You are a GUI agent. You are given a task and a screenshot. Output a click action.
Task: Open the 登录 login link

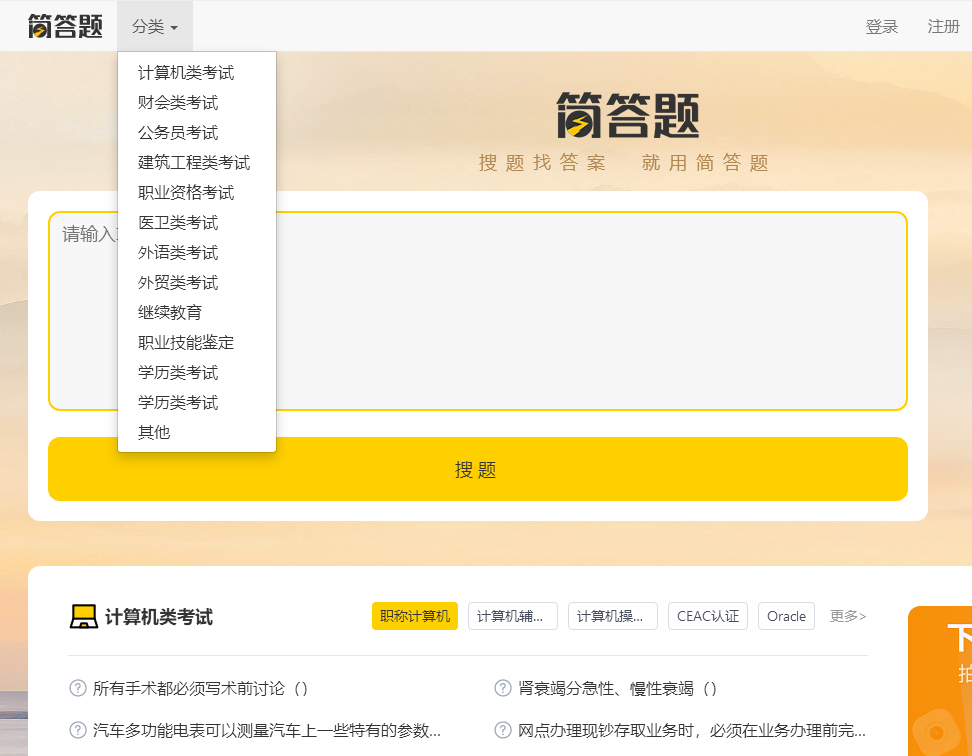(x=882, y=27)
